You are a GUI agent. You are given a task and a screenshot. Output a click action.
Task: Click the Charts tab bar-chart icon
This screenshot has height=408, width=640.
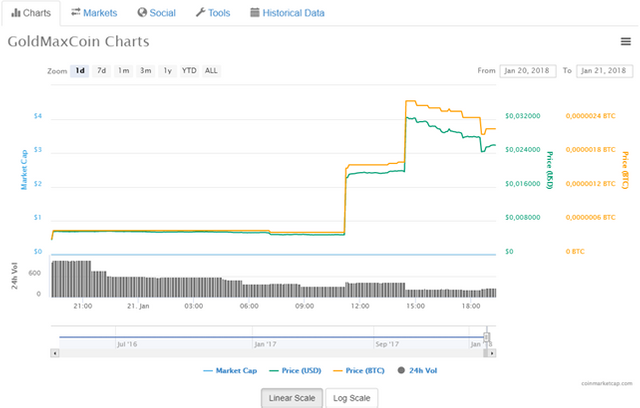tap(16, 13)
